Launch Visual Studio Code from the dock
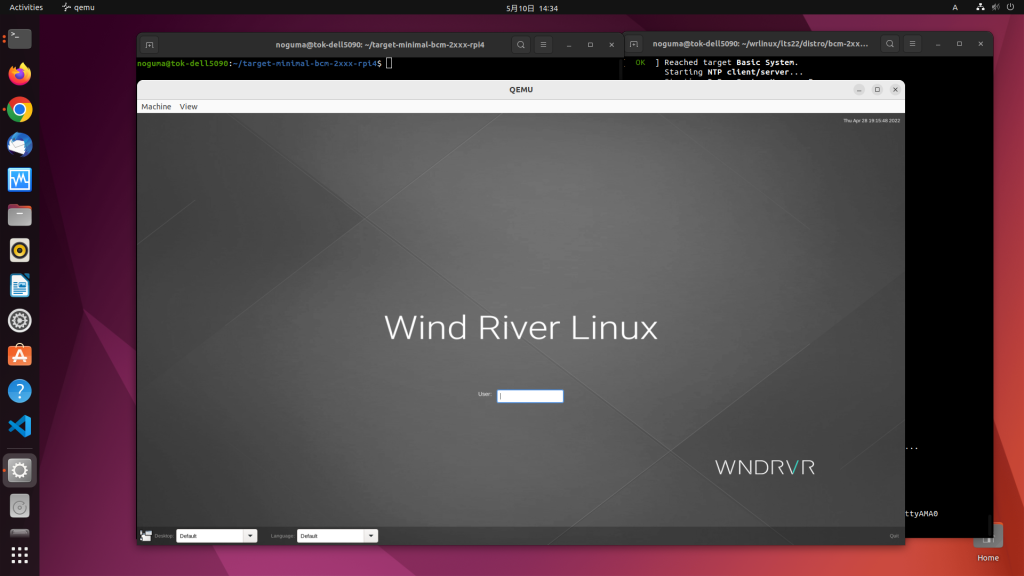 tap(20, 426)
